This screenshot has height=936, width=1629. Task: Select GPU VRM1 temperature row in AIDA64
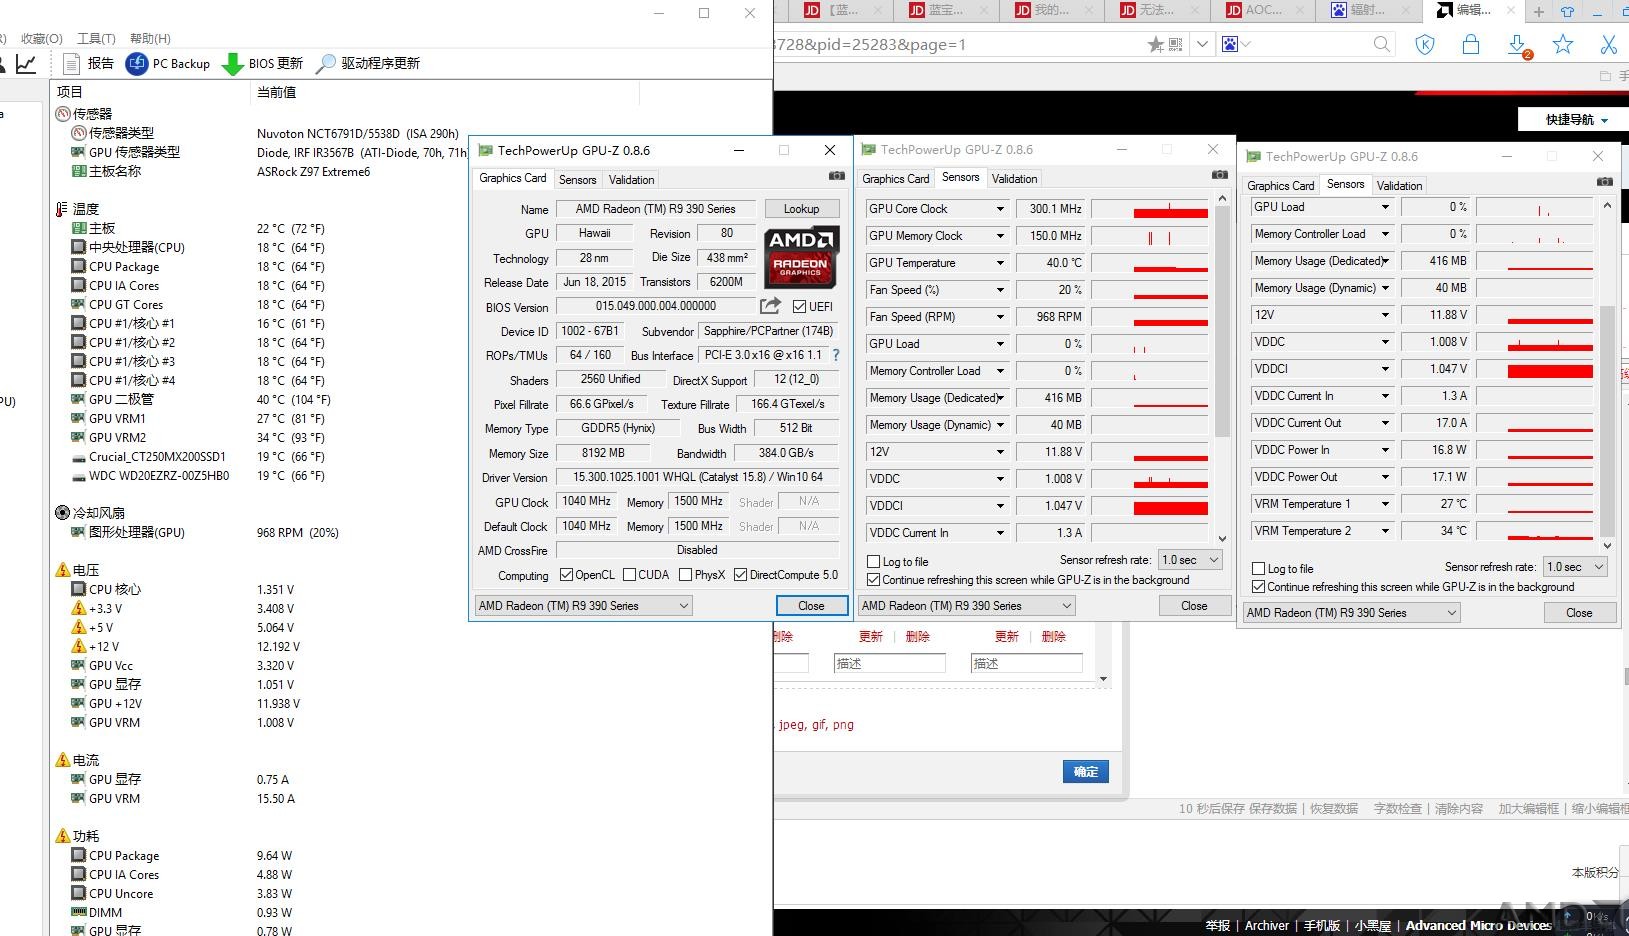tap(200, 419)
